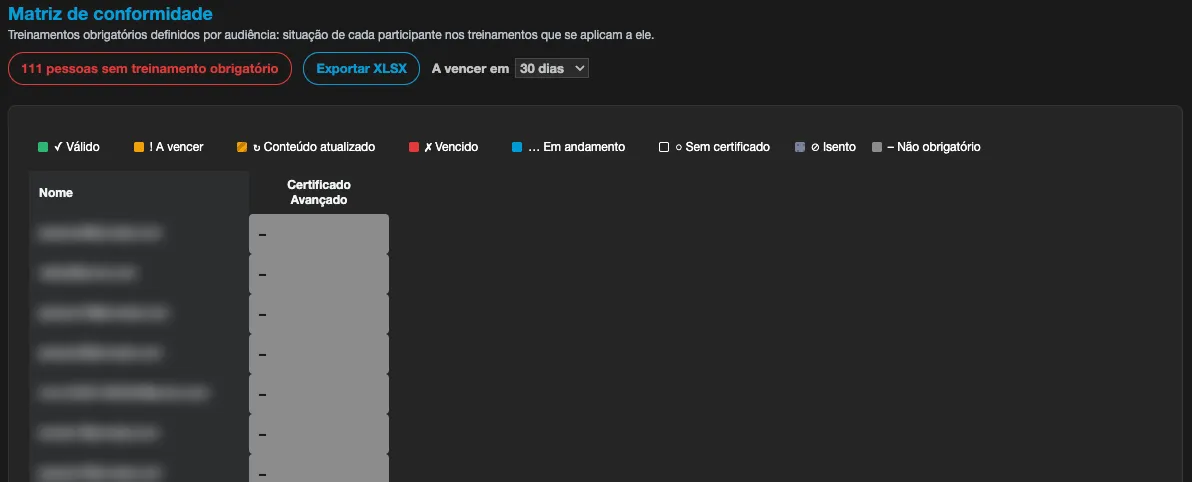Click the Válido legend label
Viewport: 1192px width, 482px height.
[77, 147]
